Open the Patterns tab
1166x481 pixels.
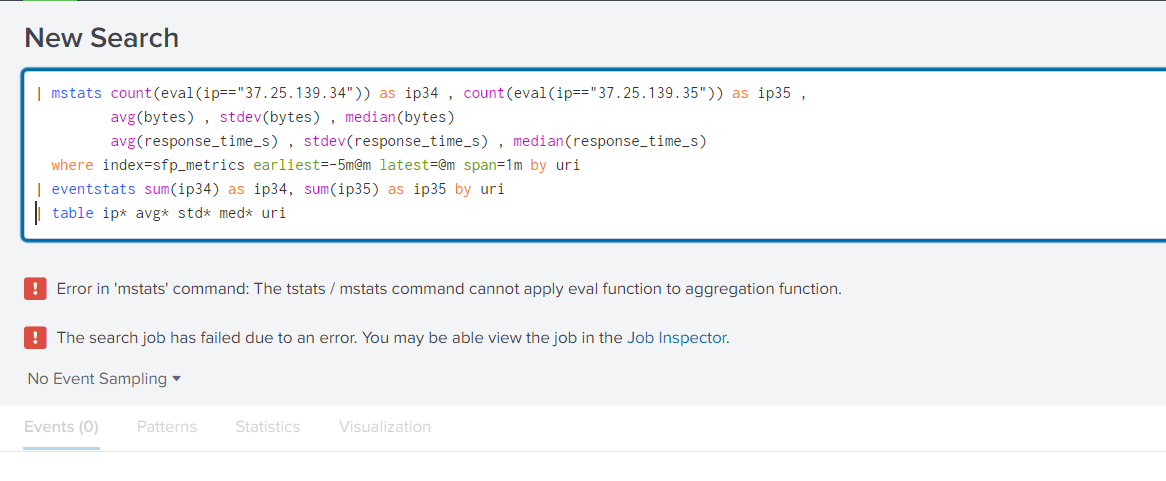pos(167,427)
